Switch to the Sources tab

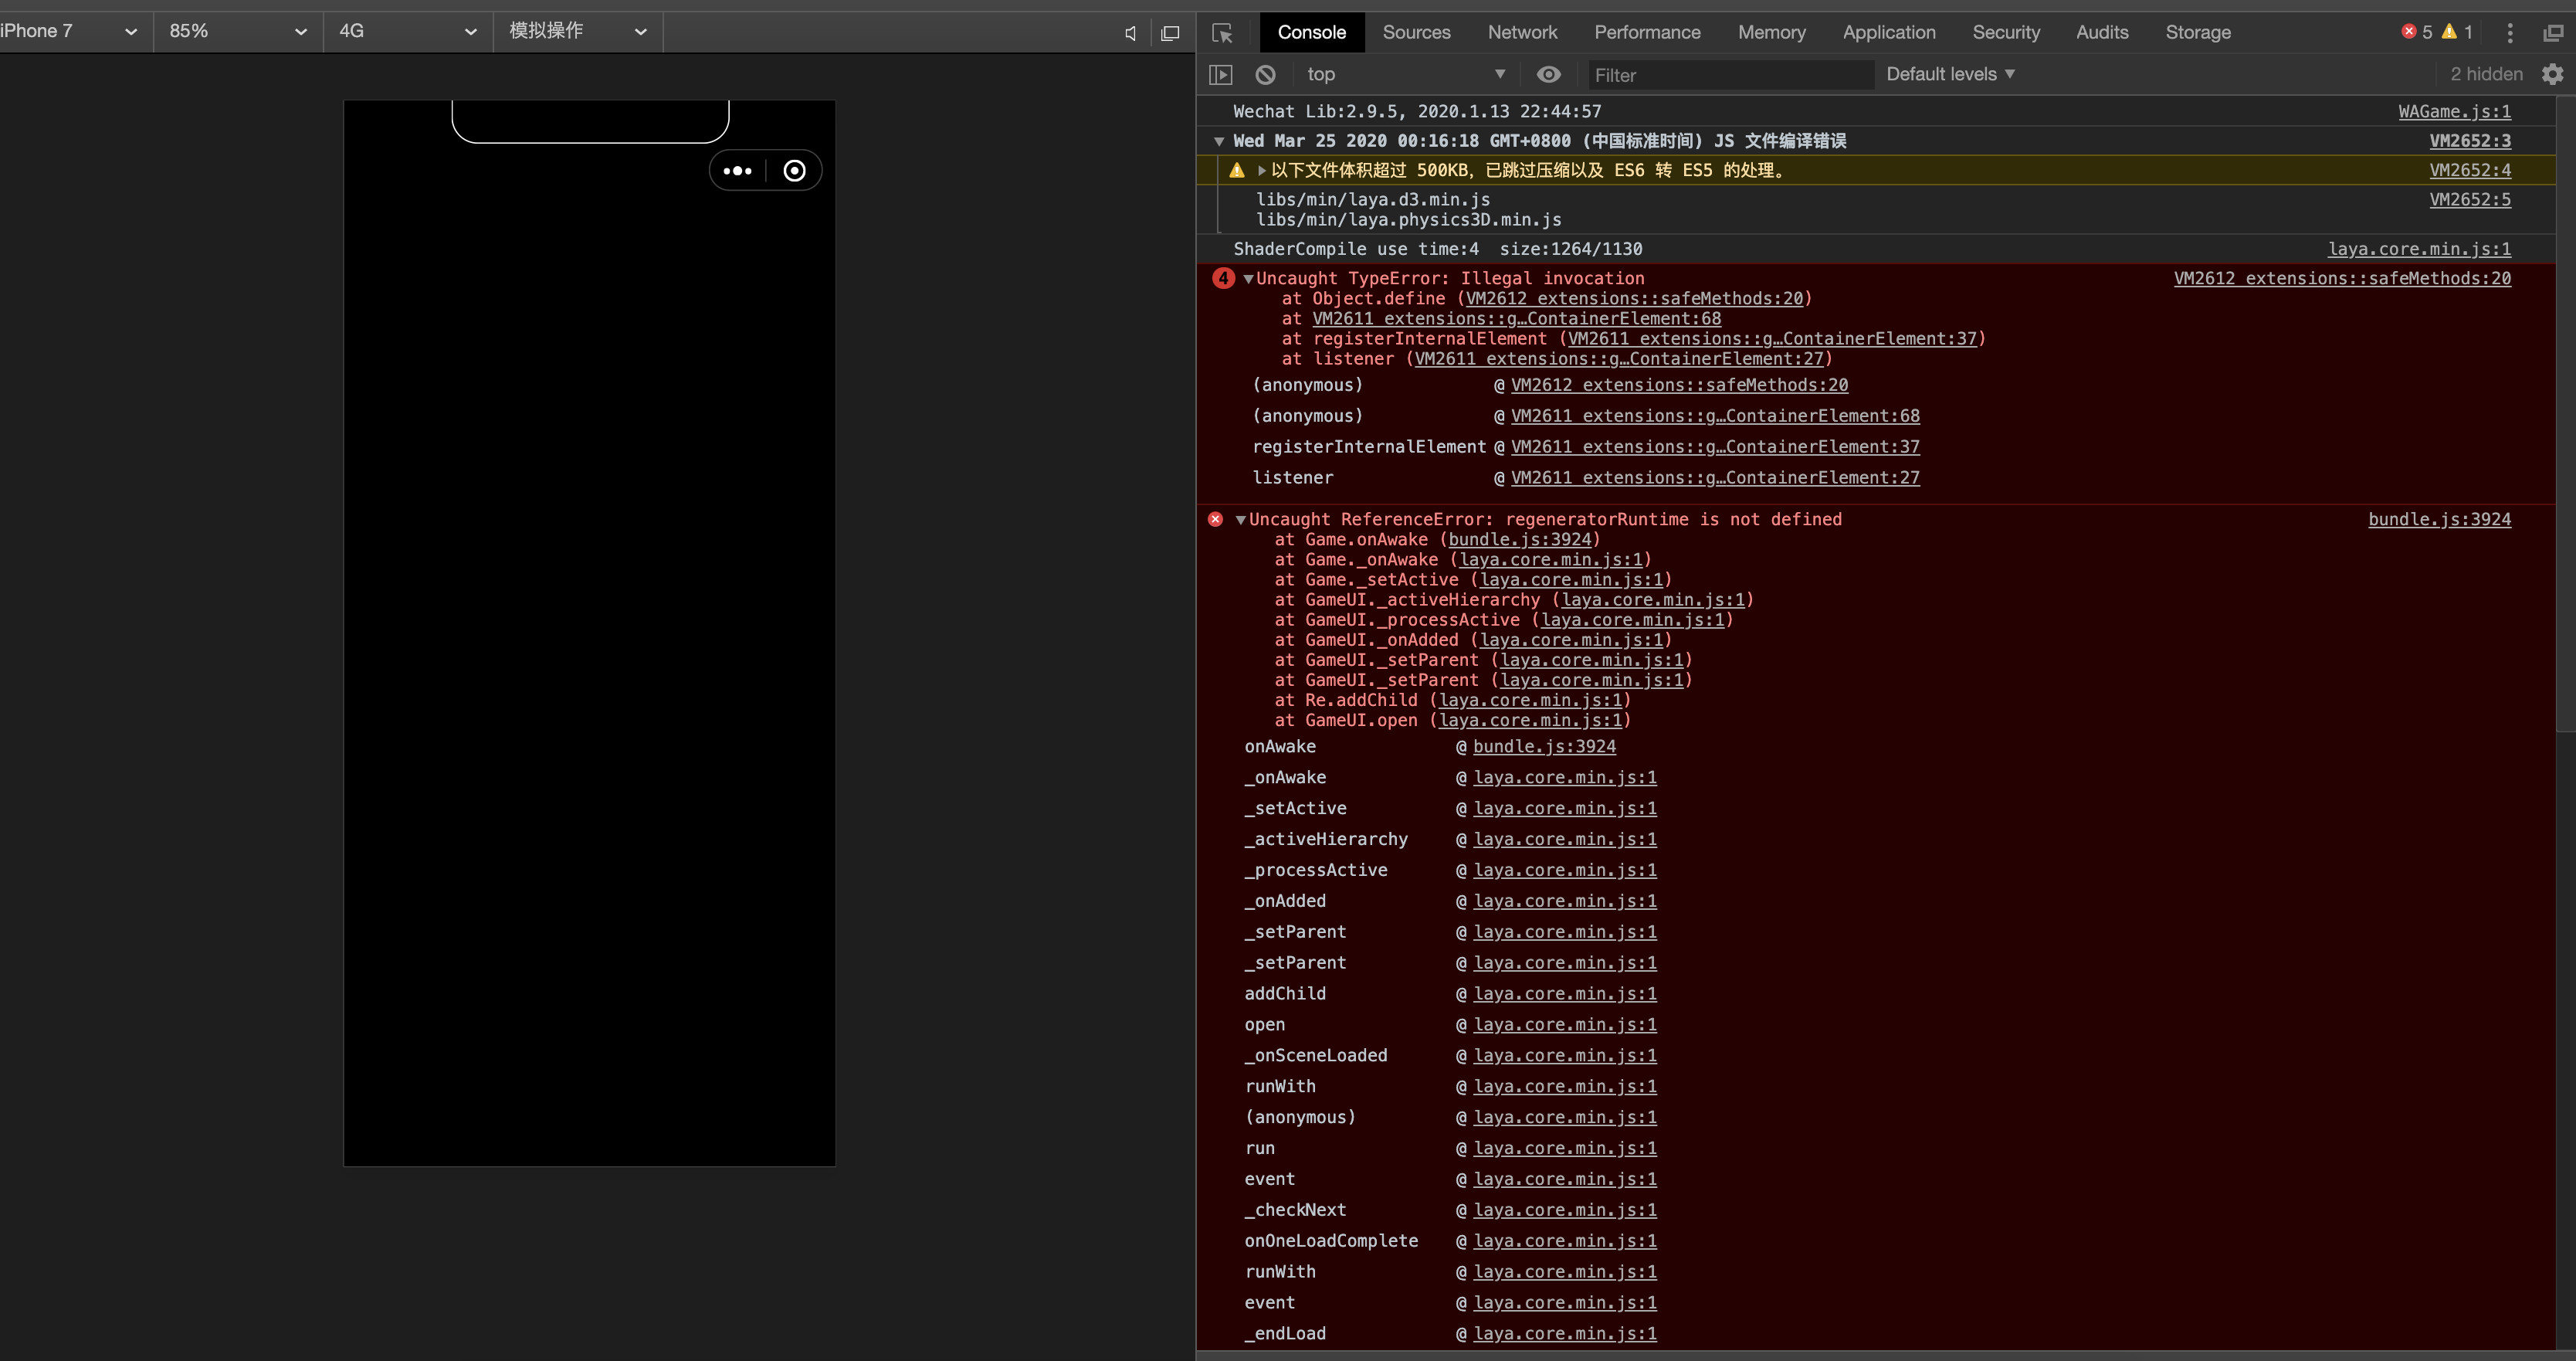coord(1416,33)
